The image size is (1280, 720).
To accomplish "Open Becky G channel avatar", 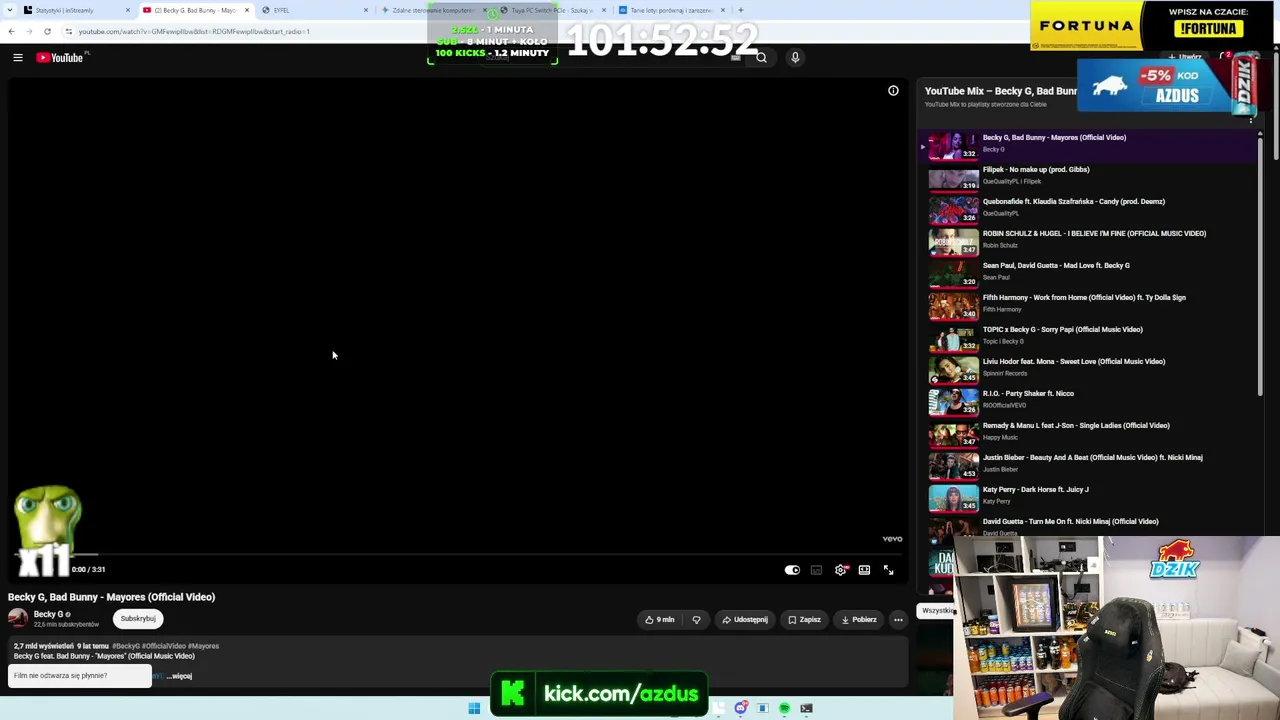I will pyautogui.click(x=18, y=619).
